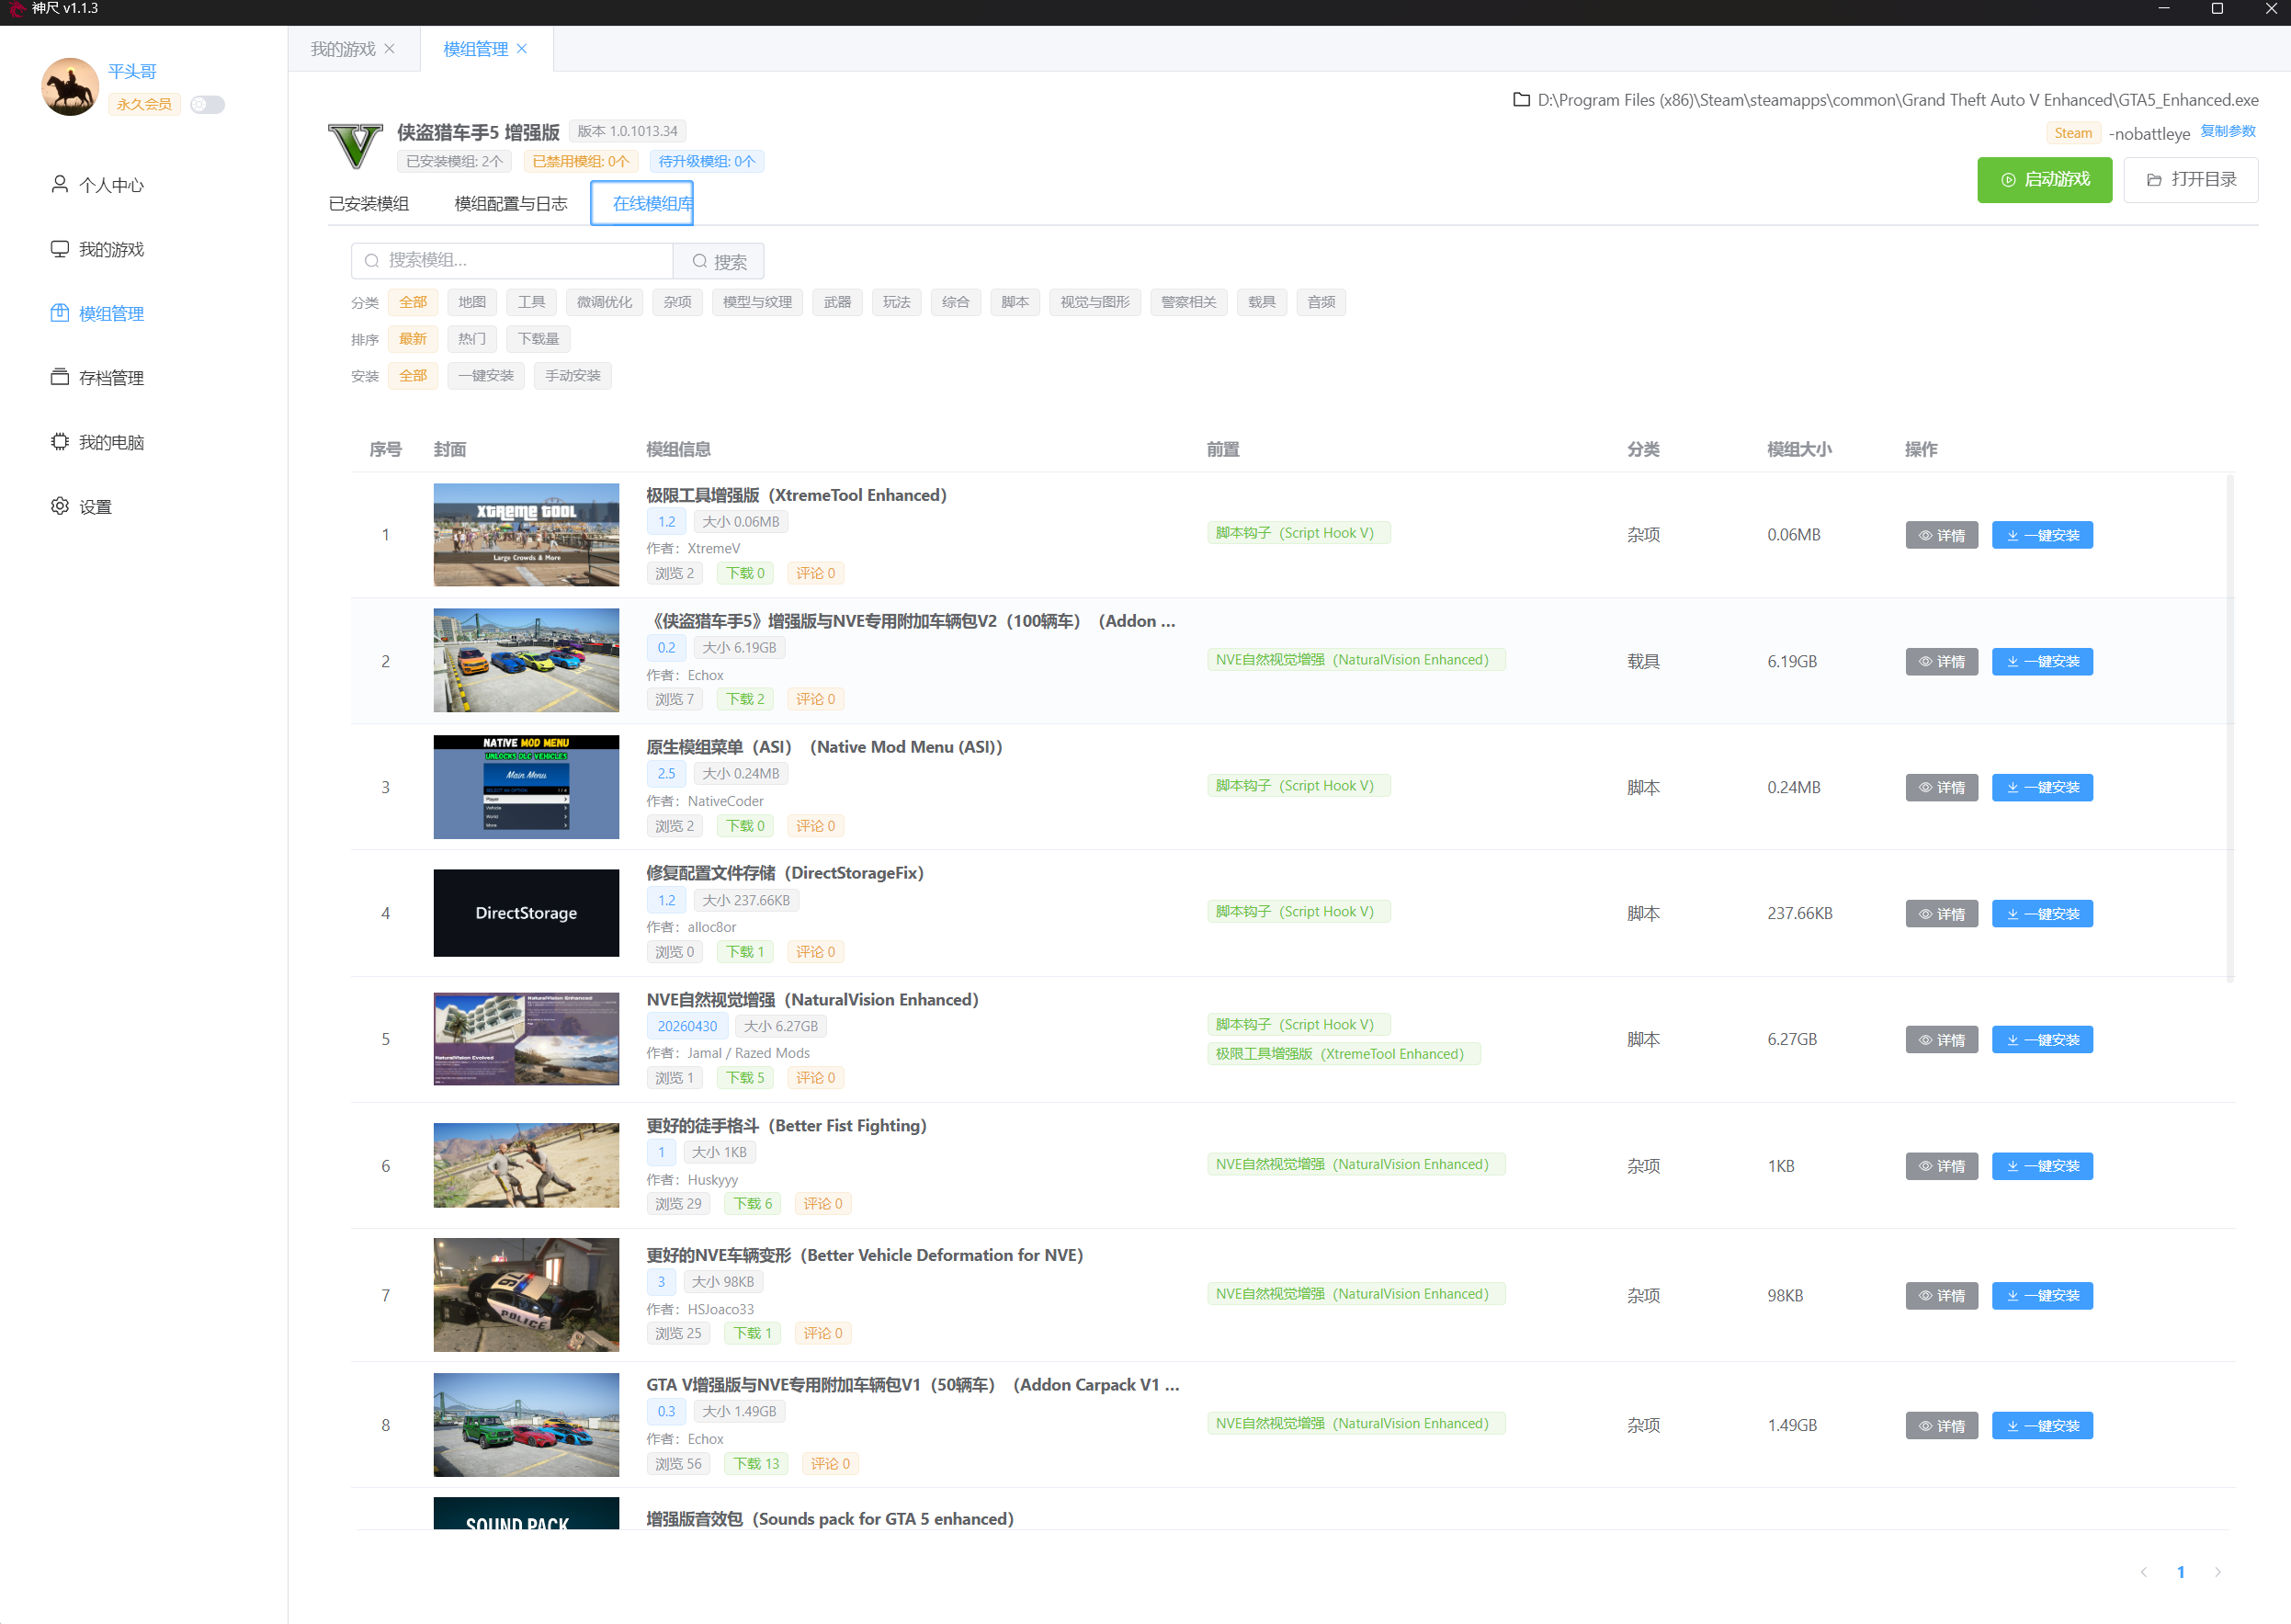The height and width of the screenshot is (1624, 2291).
Task: View 详情 for DirectStorageFix
Action: 1941,914
